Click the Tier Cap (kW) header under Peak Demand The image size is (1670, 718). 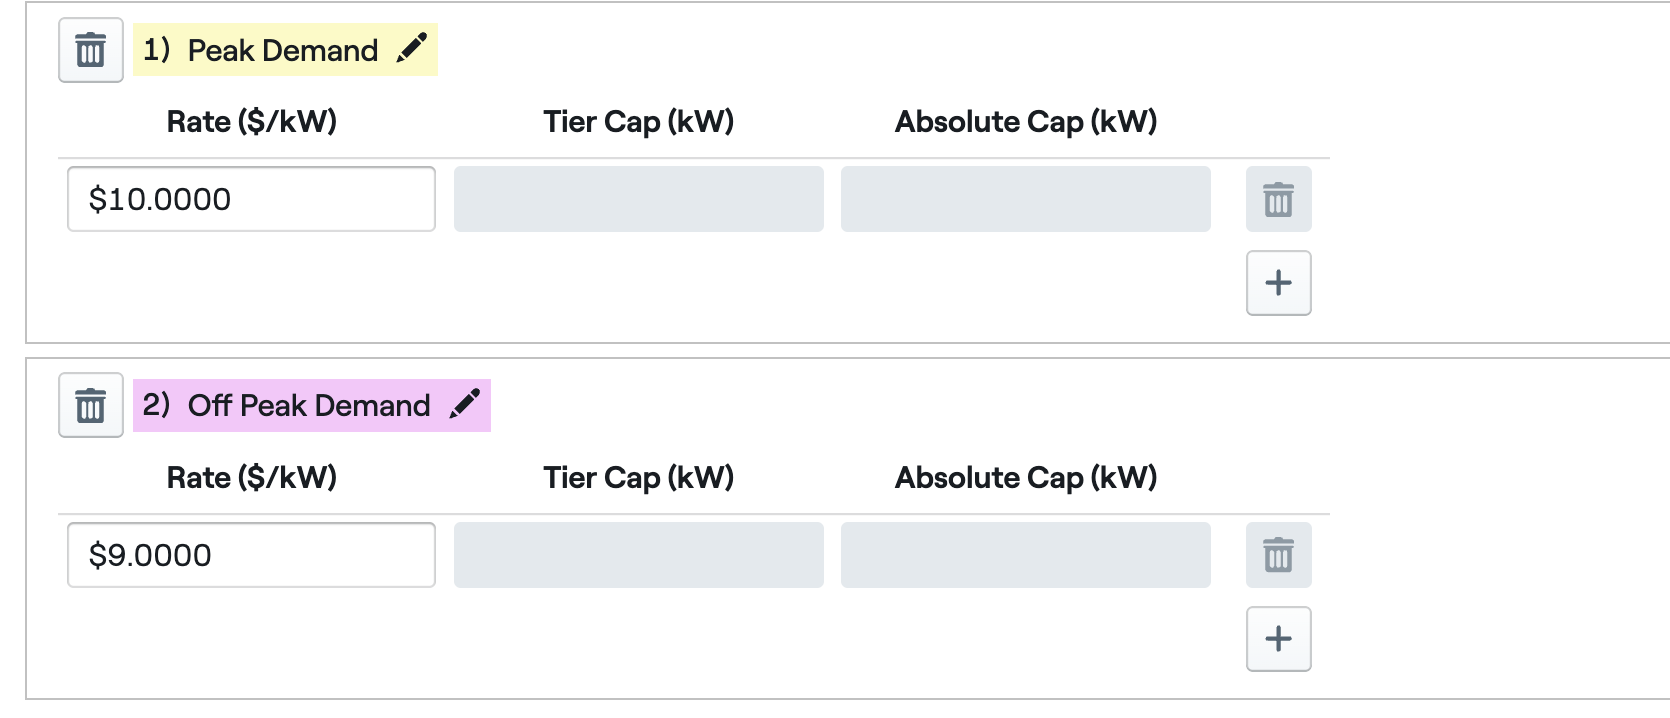pos(638,122)
